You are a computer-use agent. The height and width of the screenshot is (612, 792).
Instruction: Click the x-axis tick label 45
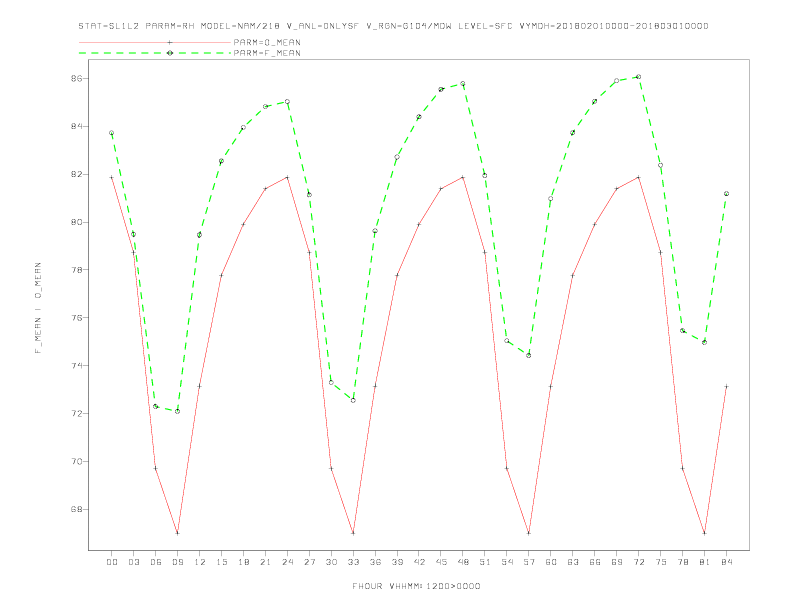point(441,562)
